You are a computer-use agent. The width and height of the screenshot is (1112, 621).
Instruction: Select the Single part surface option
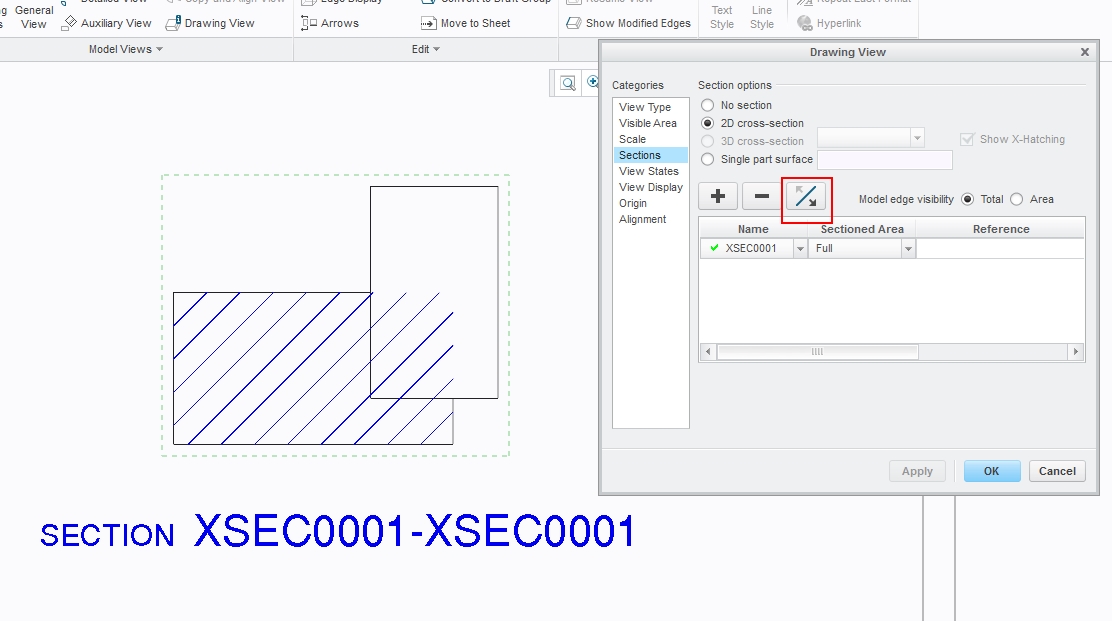pos(707,160)
